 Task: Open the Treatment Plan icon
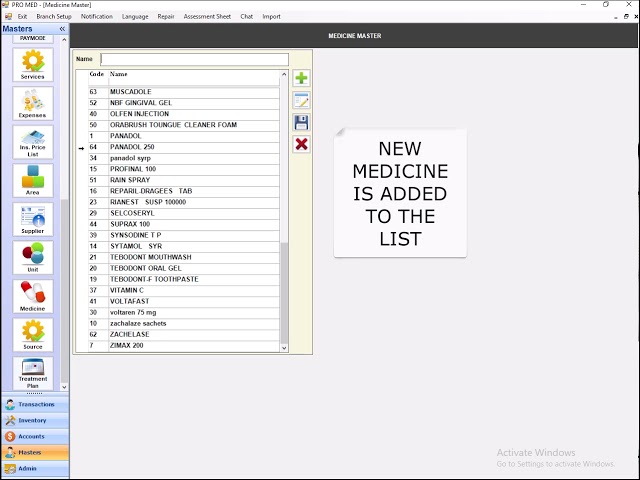[x=33, y=373]
